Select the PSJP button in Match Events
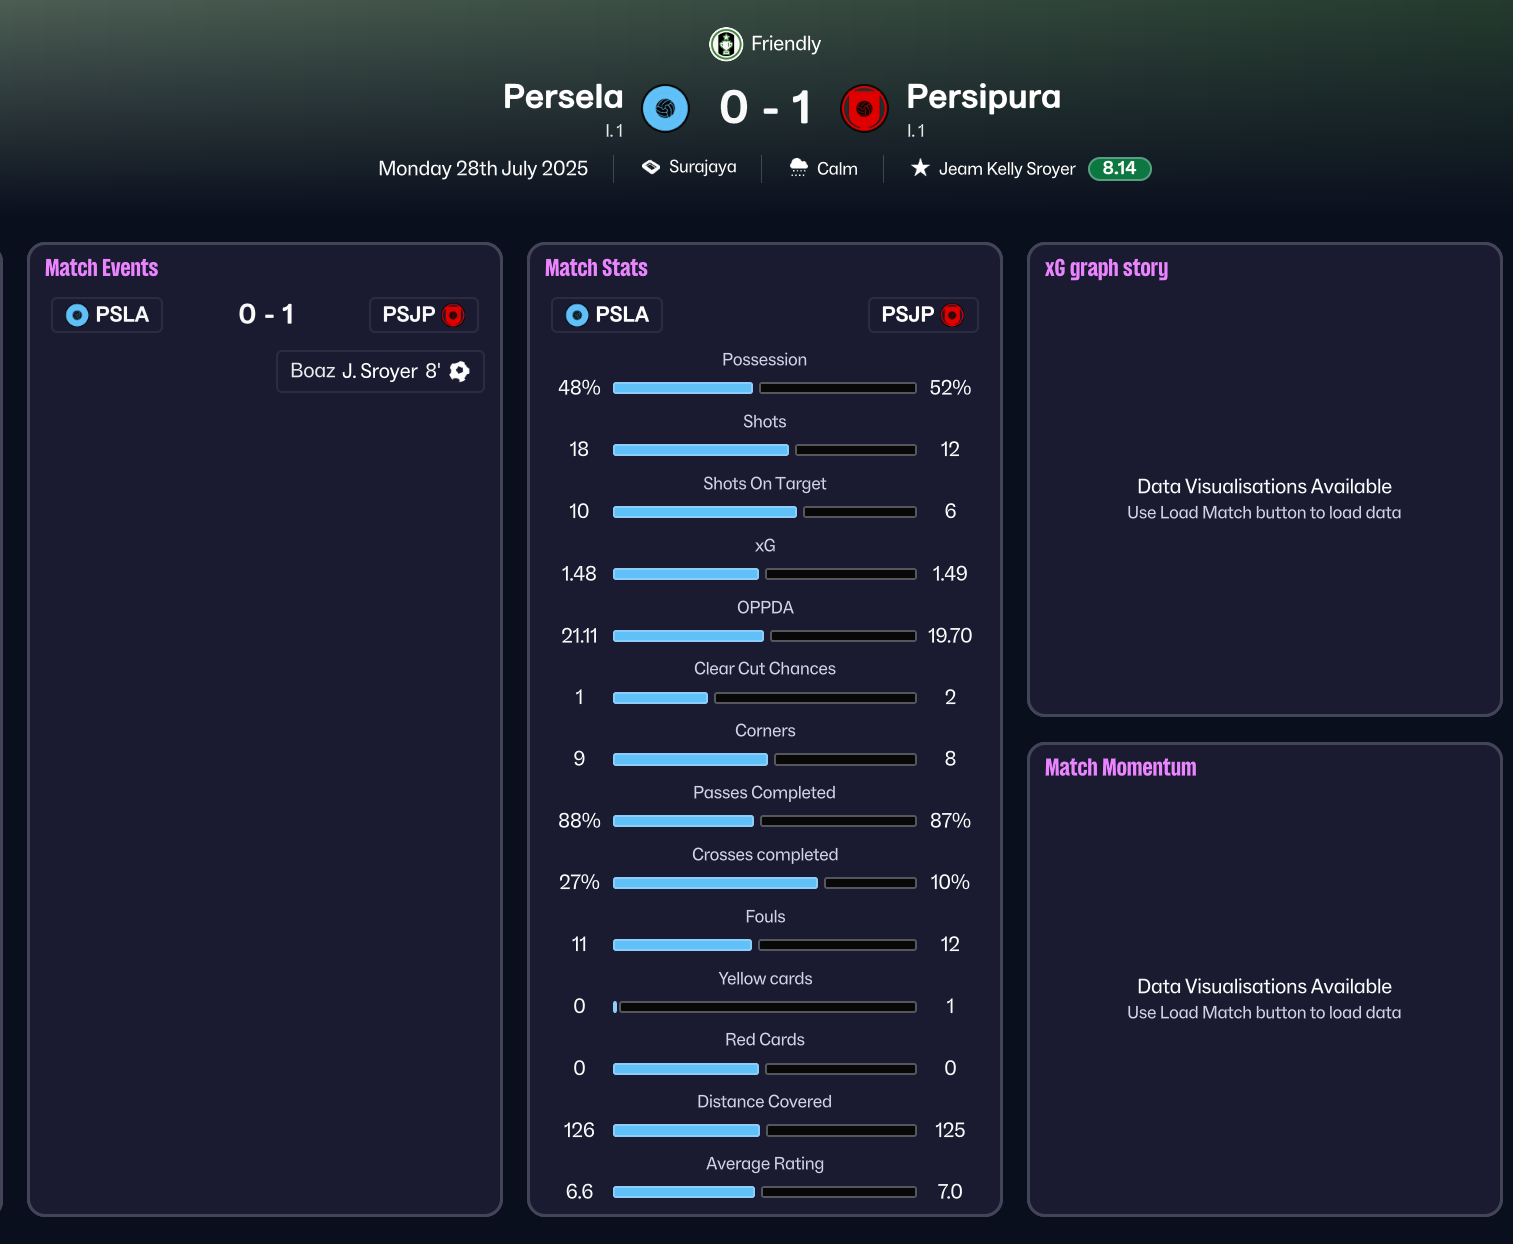This screenshot has height=1244, width=1513. pyautogui.click(x=423, y=315)
